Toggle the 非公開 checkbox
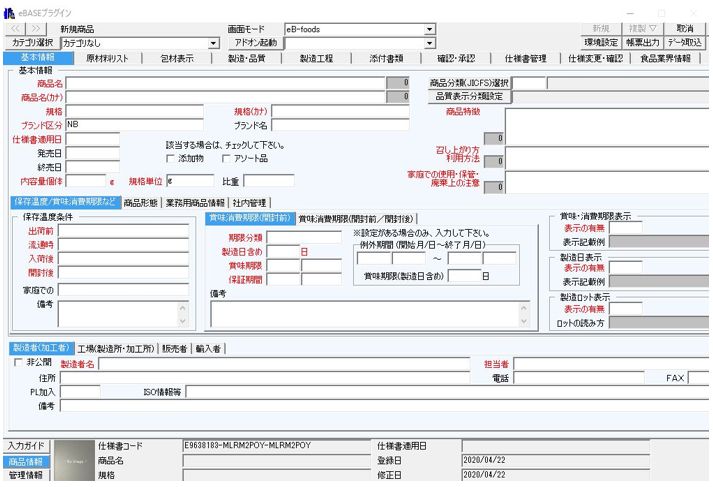Image resolution: width=713 pixels, height=487 pixels. click(19, 362)
